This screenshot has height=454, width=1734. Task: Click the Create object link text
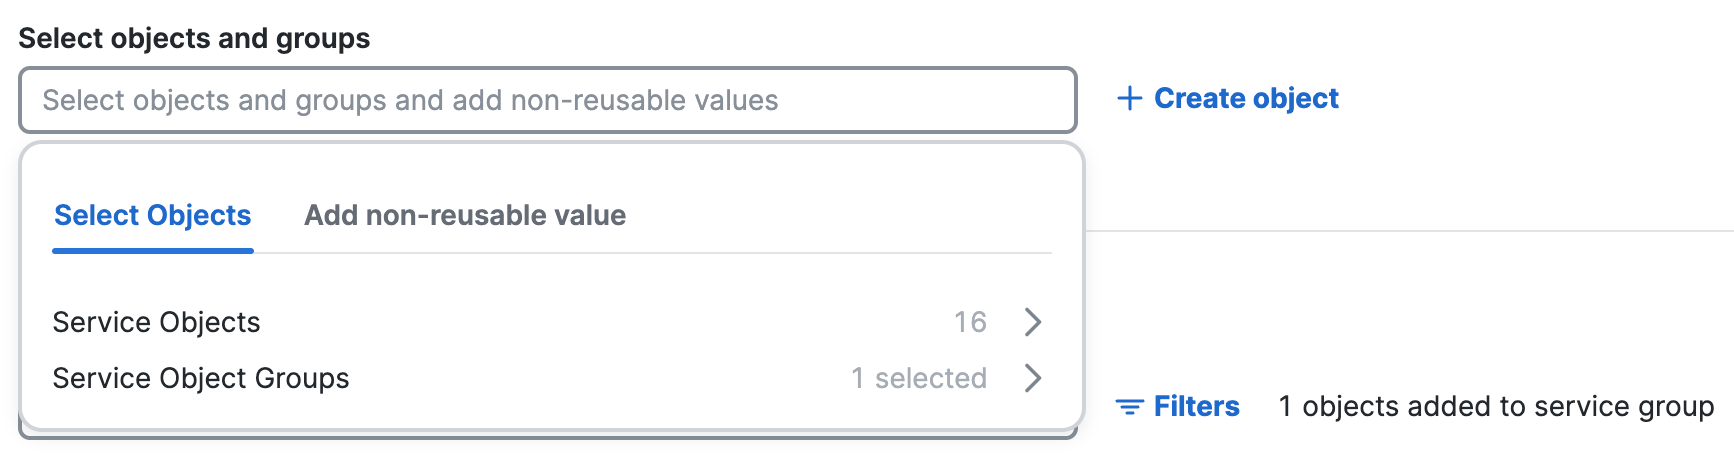(1246, 98)
